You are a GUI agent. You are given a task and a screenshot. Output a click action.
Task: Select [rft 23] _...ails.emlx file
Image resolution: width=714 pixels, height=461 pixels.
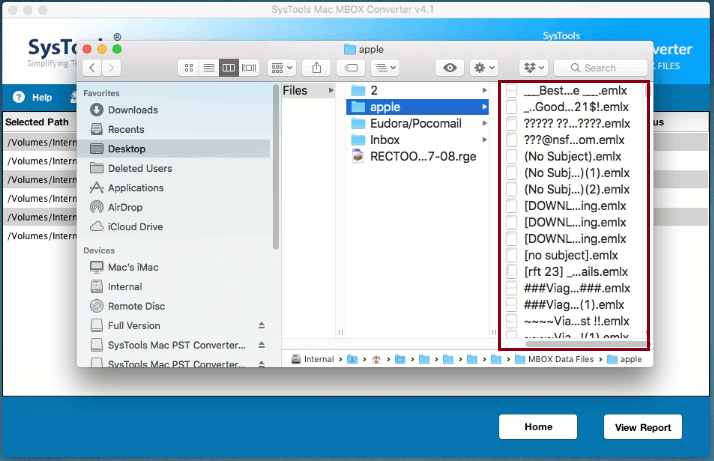[567, 272]
